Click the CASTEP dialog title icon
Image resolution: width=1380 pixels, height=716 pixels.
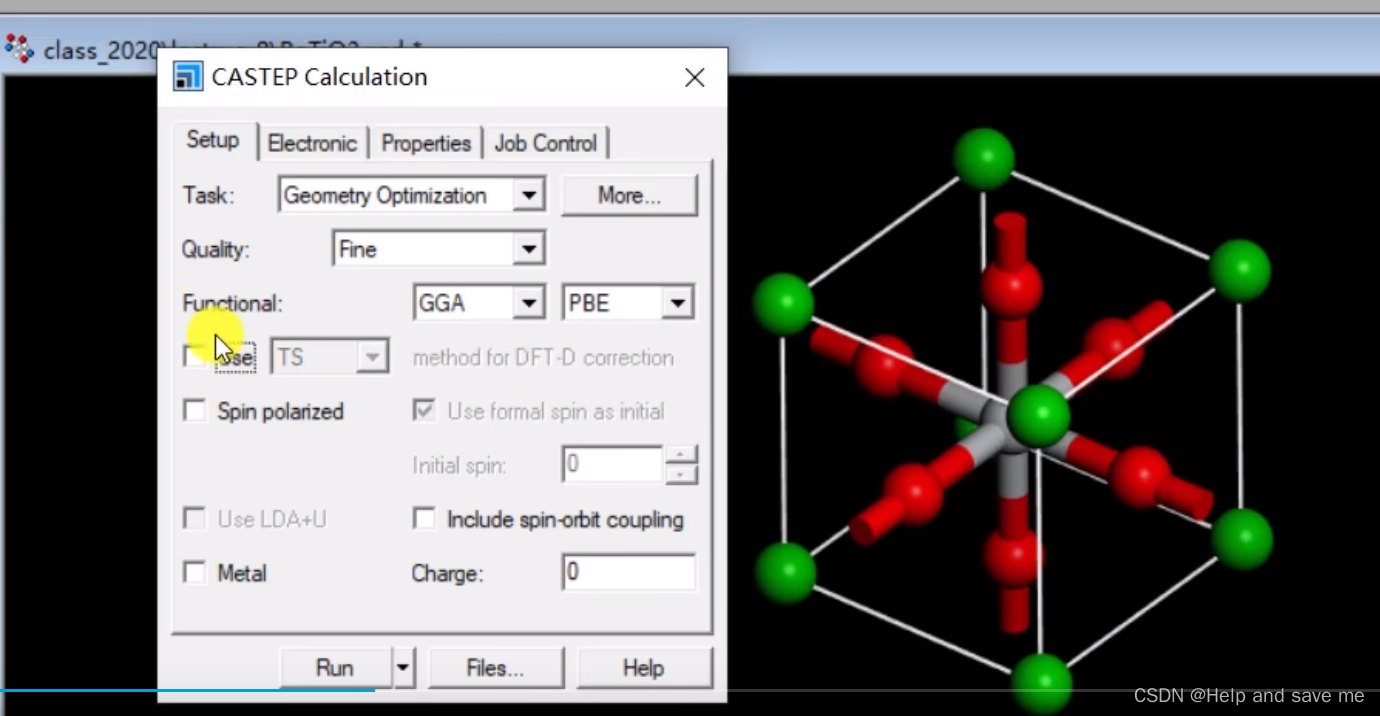coord(188,77)
